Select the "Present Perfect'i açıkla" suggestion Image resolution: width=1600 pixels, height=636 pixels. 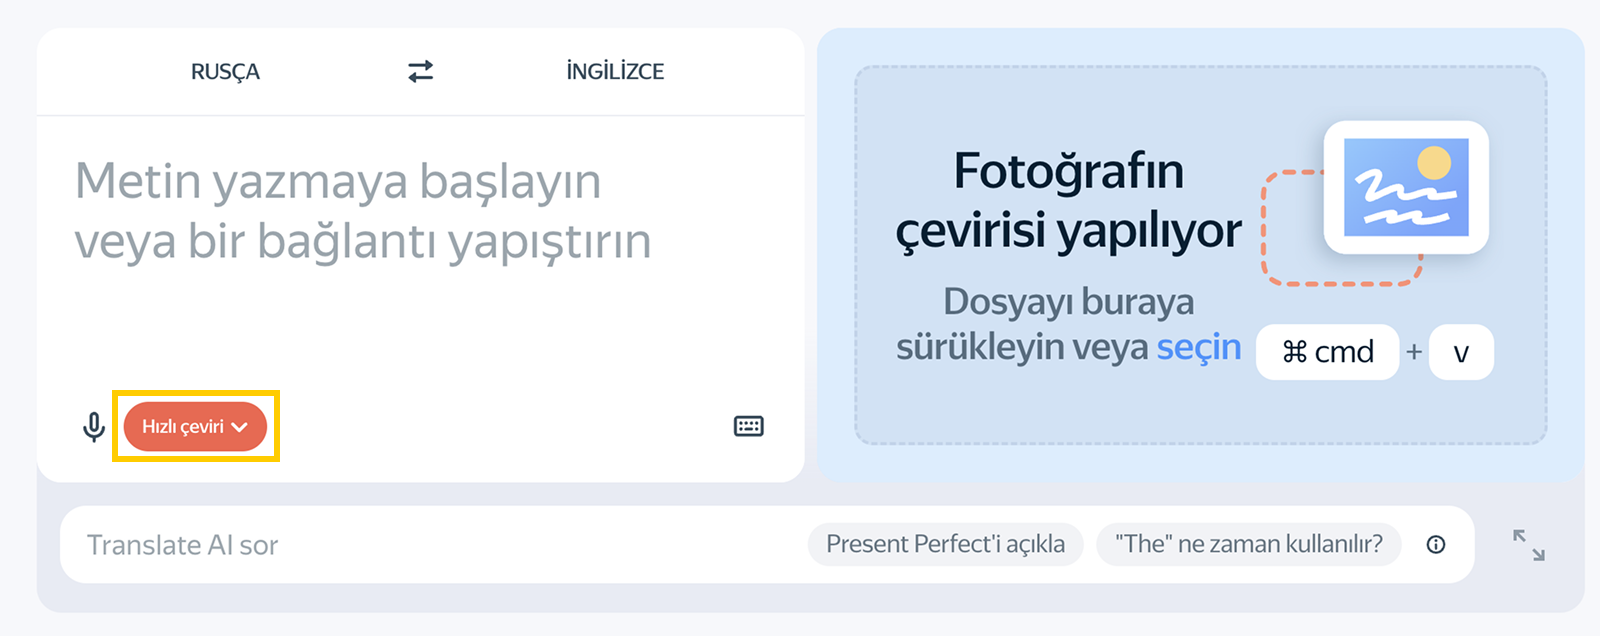pyautogui.click(x=945, y=545)
